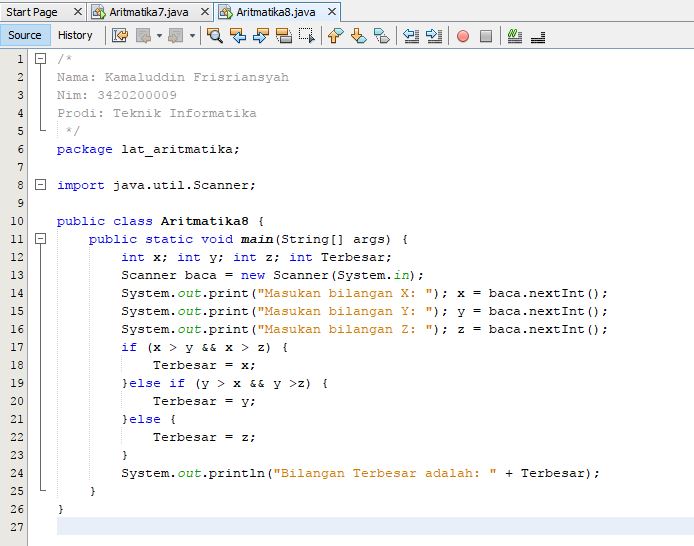Screen dimensions: 694x546
Task: Click line number 24 in the gutter
Action: [x=17, y=473]
